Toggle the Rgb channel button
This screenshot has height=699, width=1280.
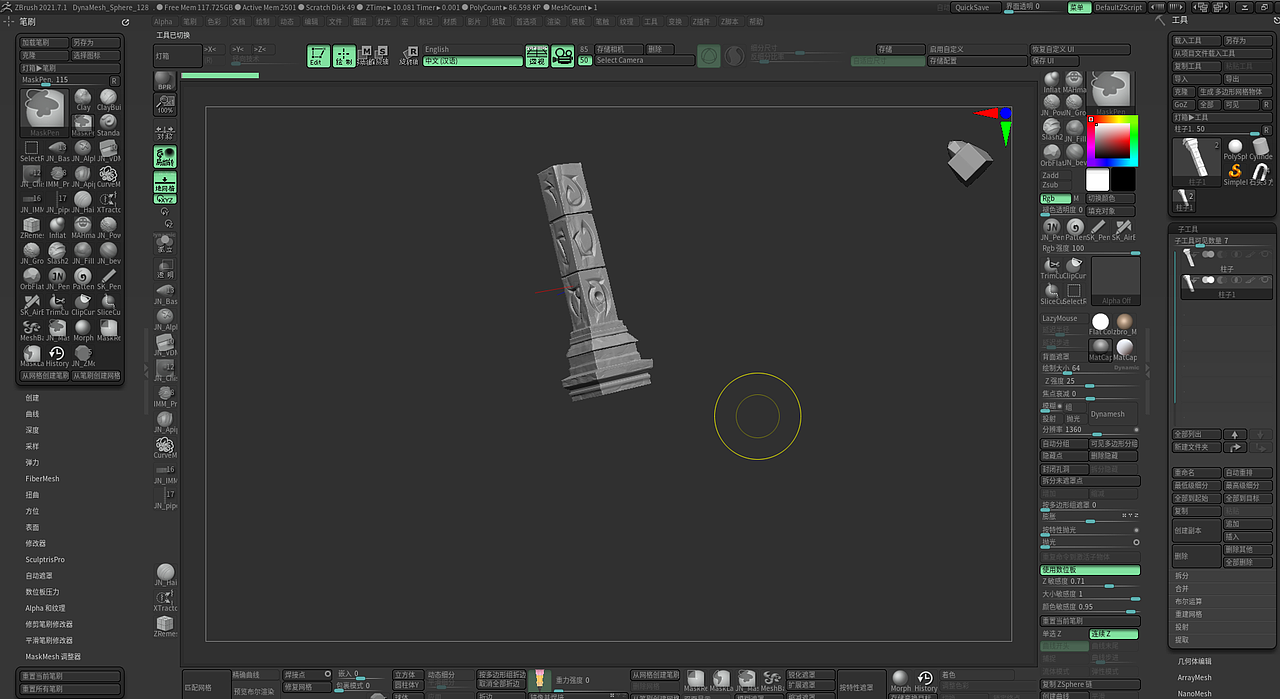1055,198
